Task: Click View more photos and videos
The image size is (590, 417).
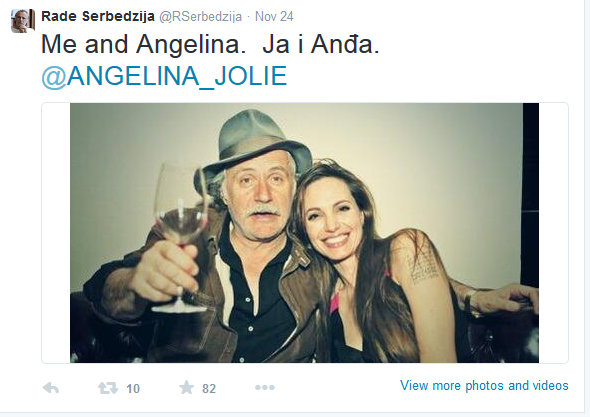Action: (484, 385)
